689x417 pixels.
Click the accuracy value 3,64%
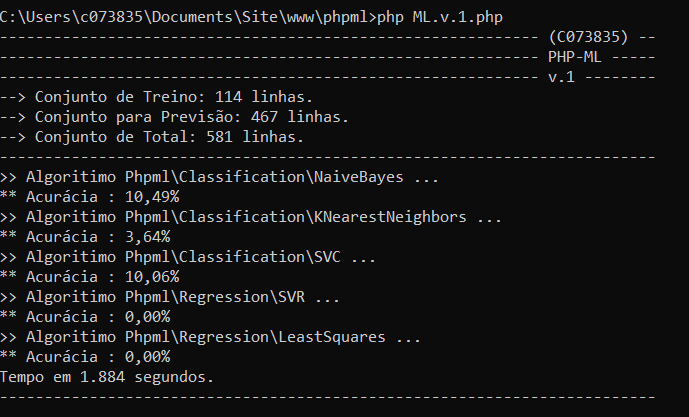click(x=148, y=237)
